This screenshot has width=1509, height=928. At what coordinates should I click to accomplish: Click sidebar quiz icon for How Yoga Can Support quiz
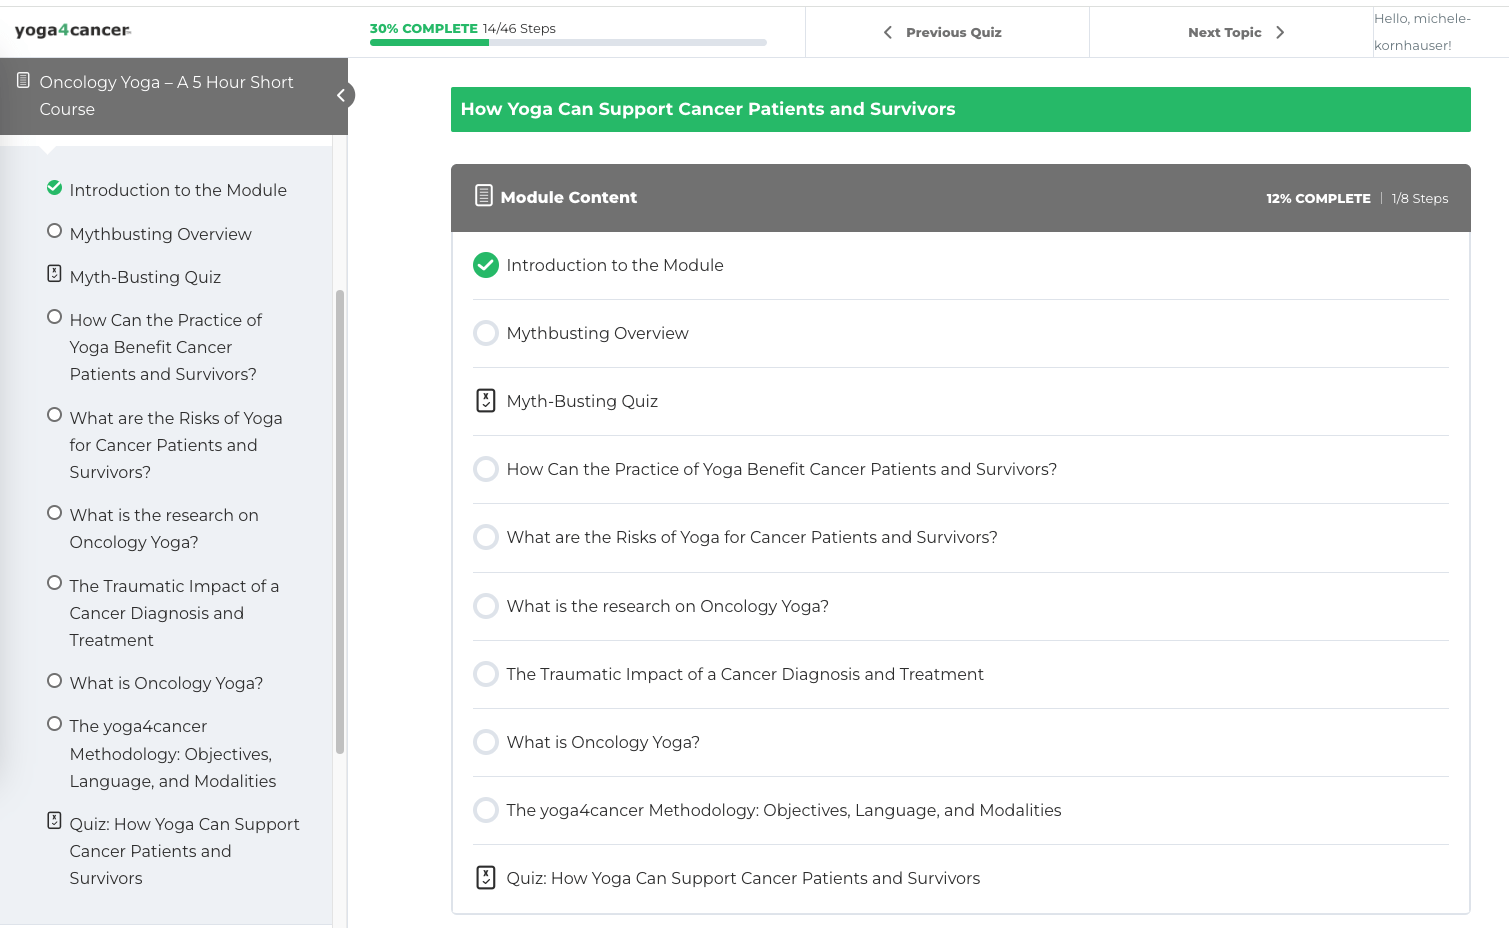(54, 821)
